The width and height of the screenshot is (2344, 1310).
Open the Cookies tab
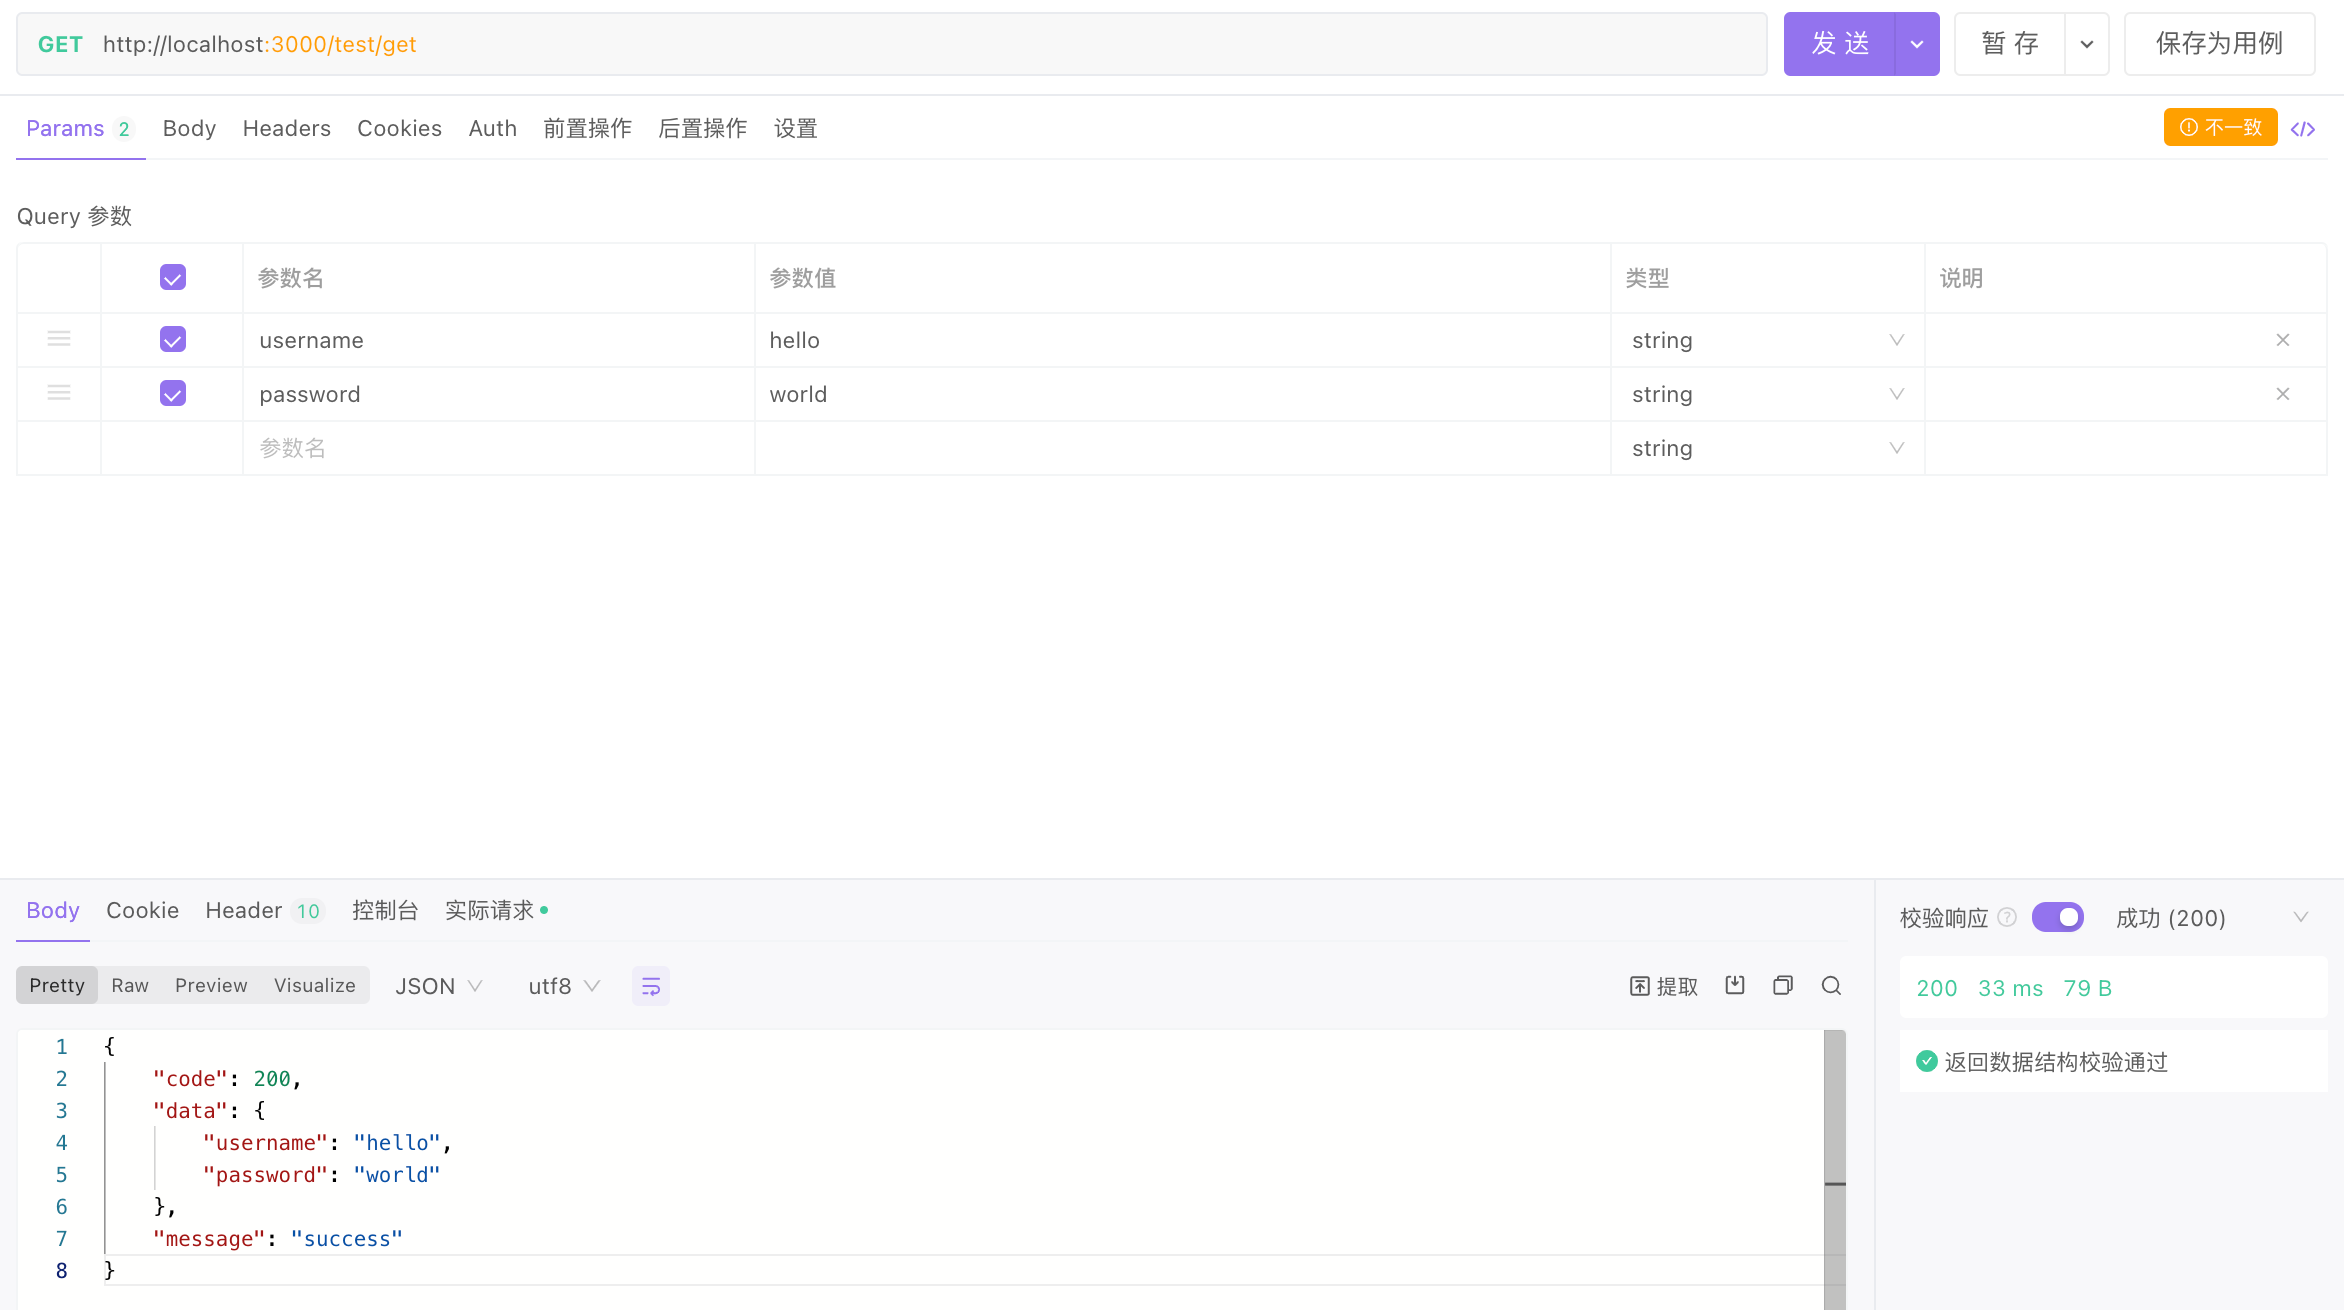tap(399, 128)
